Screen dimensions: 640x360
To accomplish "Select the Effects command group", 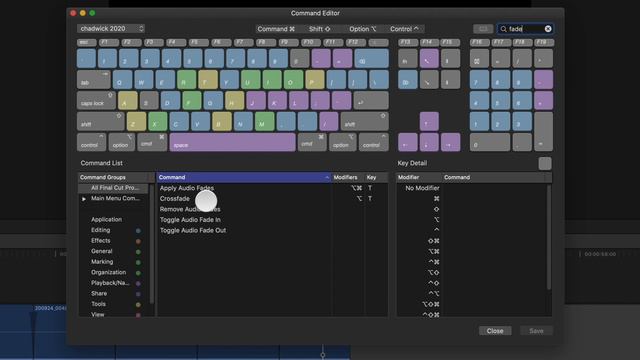I will (100, 241).
